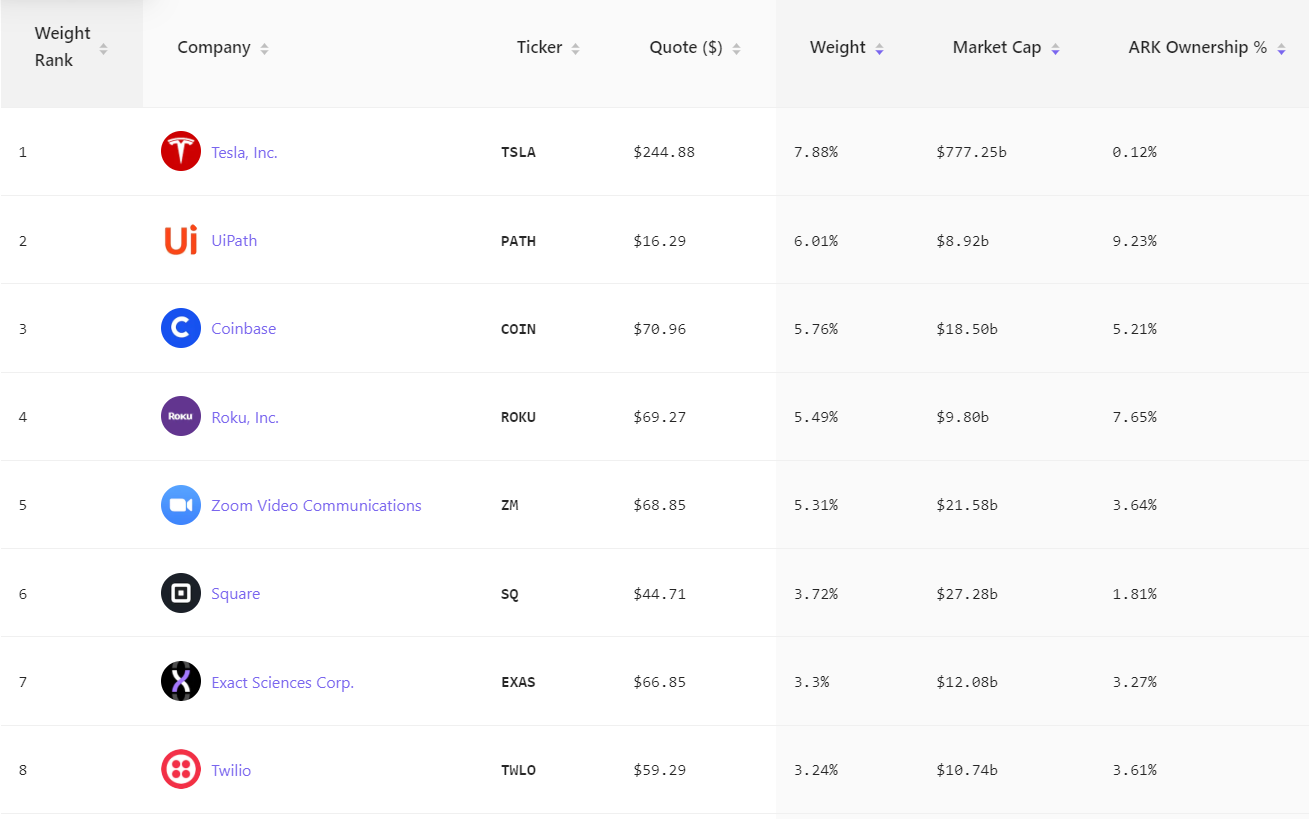Click the Weight column header
1309x819 pixels.
pos(838,48)
